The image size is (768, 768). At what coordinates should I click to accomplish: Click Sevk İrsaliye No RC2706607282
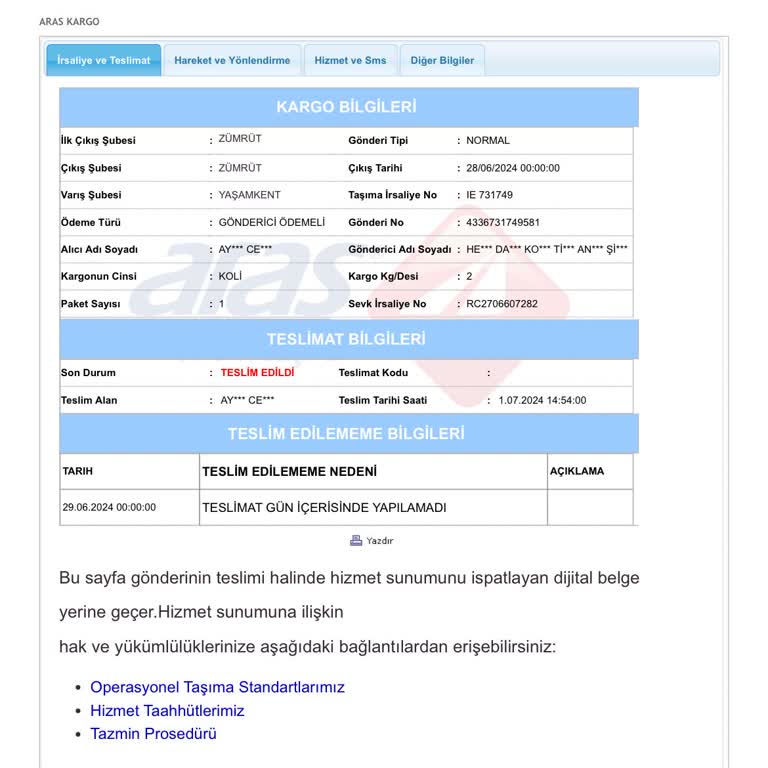[502, 304]
